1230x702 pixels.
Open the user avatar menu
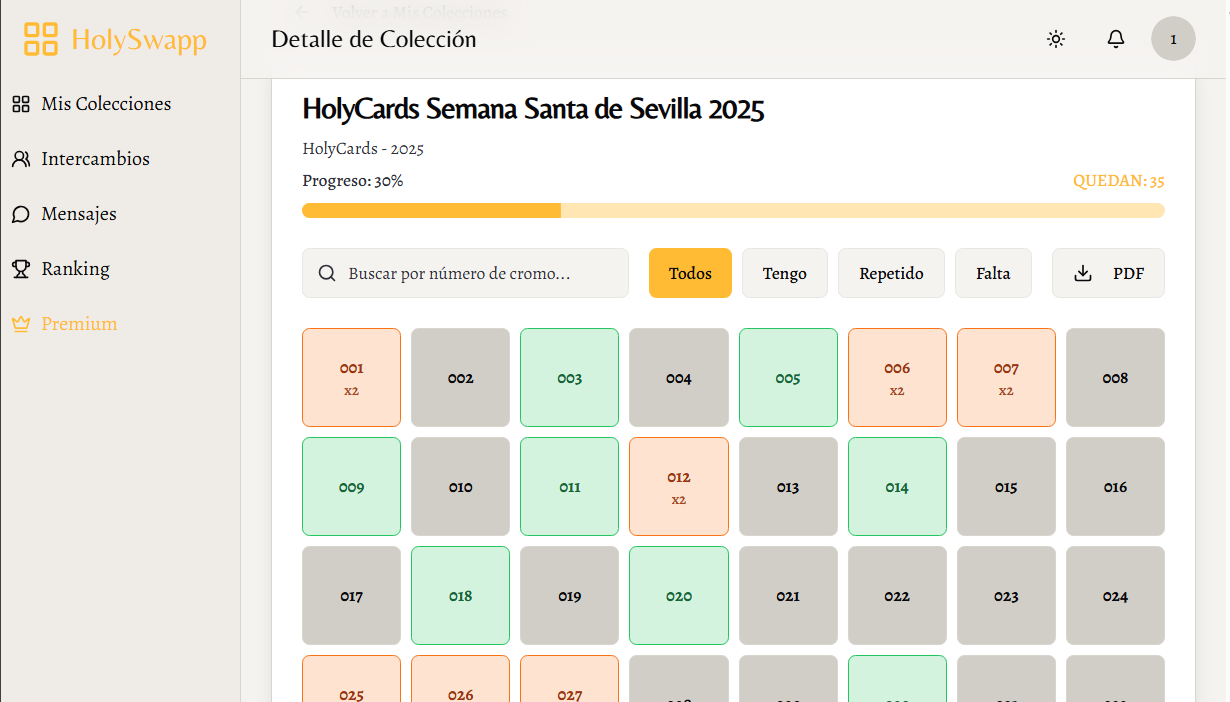(x=1173, y=39)
